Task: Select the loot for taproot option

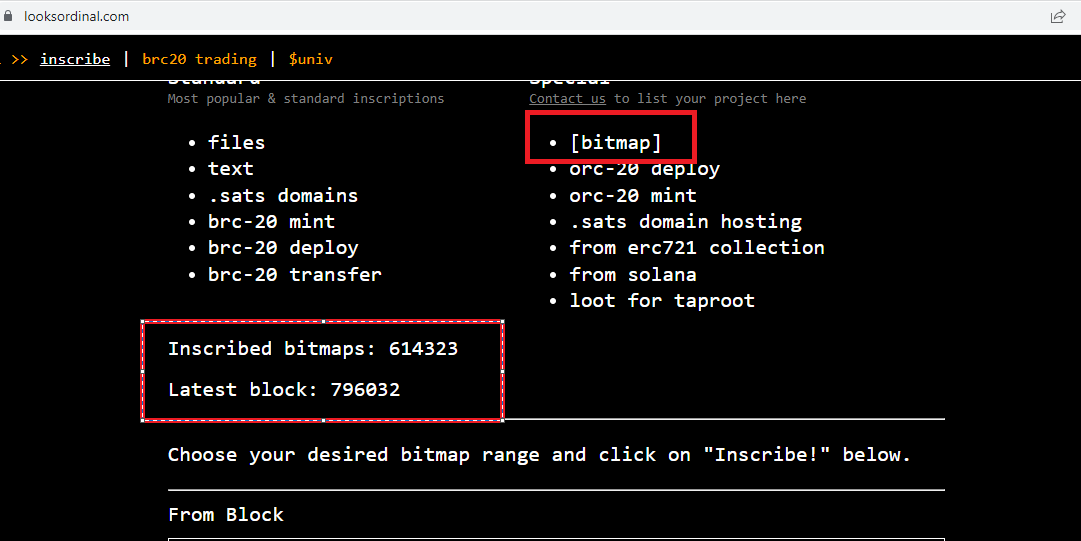Action: (662, 301)
